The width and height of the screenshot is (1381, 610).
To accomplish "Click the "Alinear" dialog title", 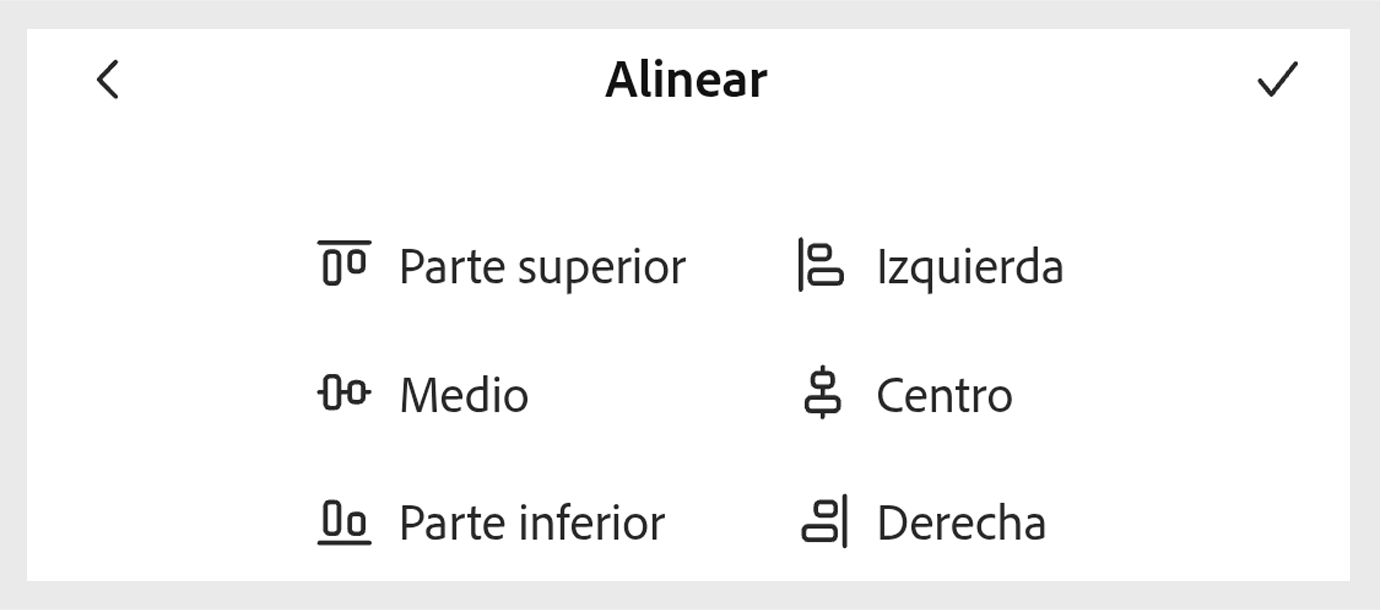I will click(x=685, y=80).
